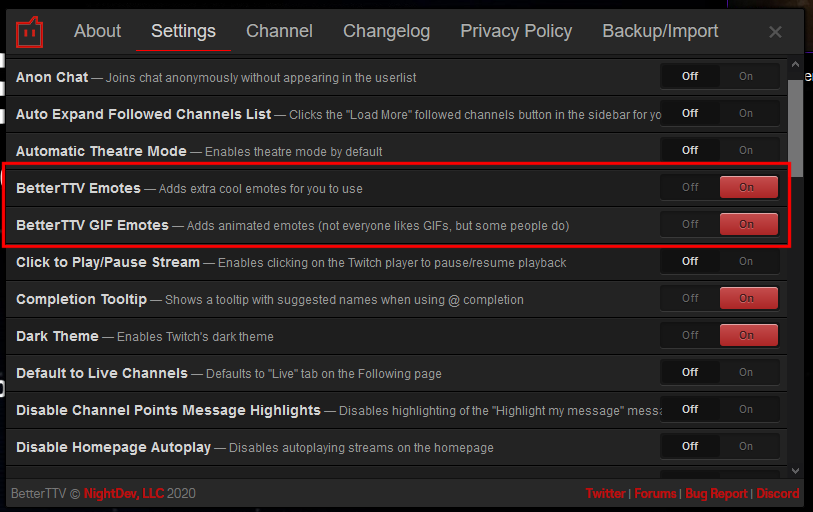Close the BetterTTV settings panel

click(x=775, y=32)
